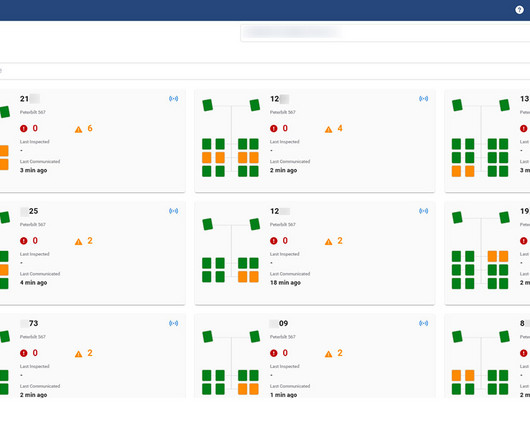Click orange warning triangle on vehicle 25
The width and height of the screenshot is (530, 442).
tap(78, 242)
